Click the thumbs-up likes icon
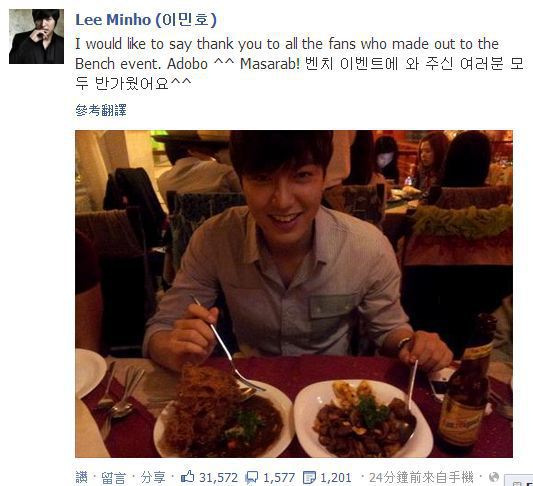Image resolution: width=533 pixels, height=486 pixels. click(x=187, y=477)
